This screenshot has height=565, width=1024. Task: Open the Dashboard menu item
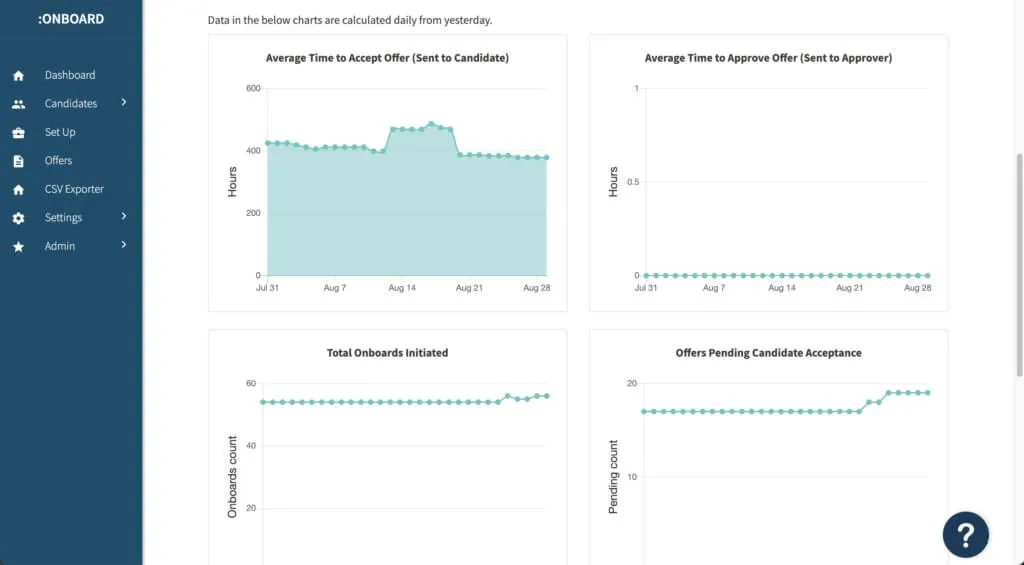coord(70,75)
